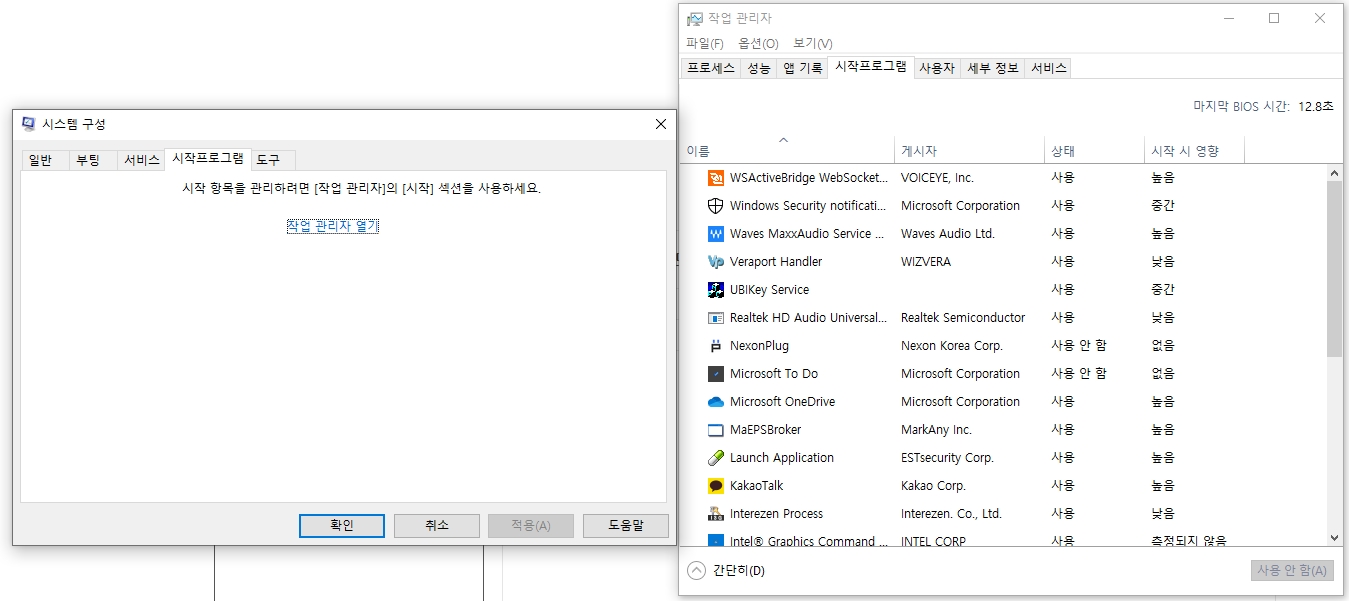This screenshot has width=1349, height=601.
Task: Open 보기(V) menu in Task Manager
Action: coord(812,44)
